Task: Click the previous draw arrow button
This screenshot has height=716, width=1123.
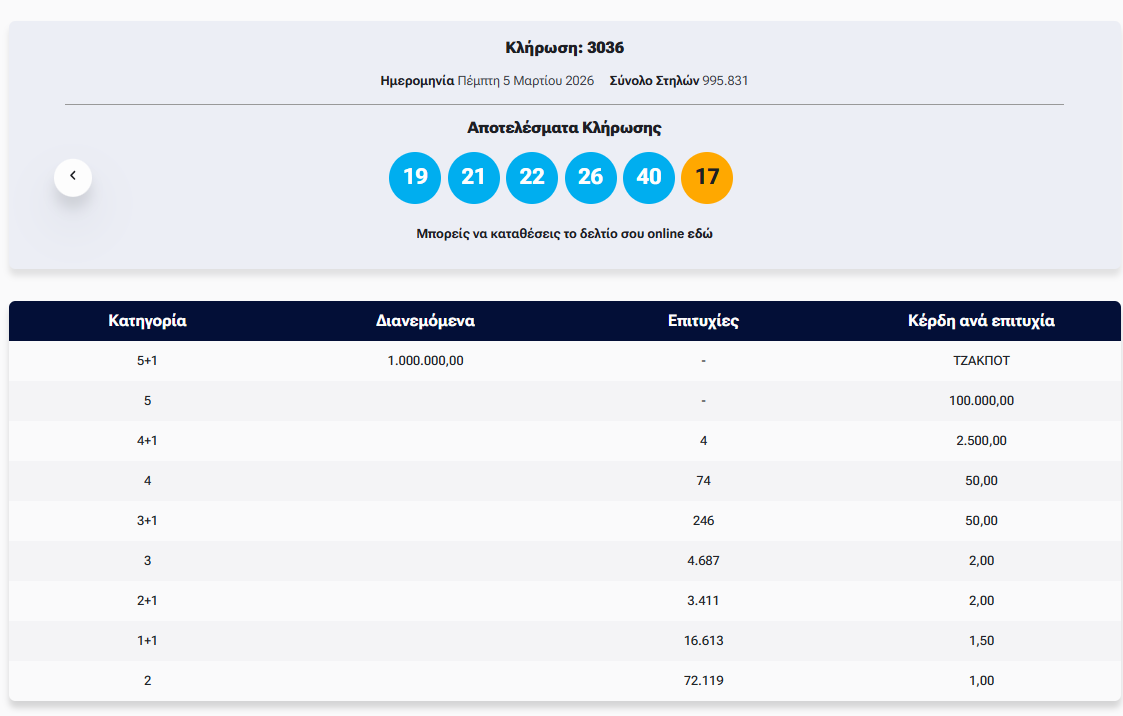Action: [73, 177]
